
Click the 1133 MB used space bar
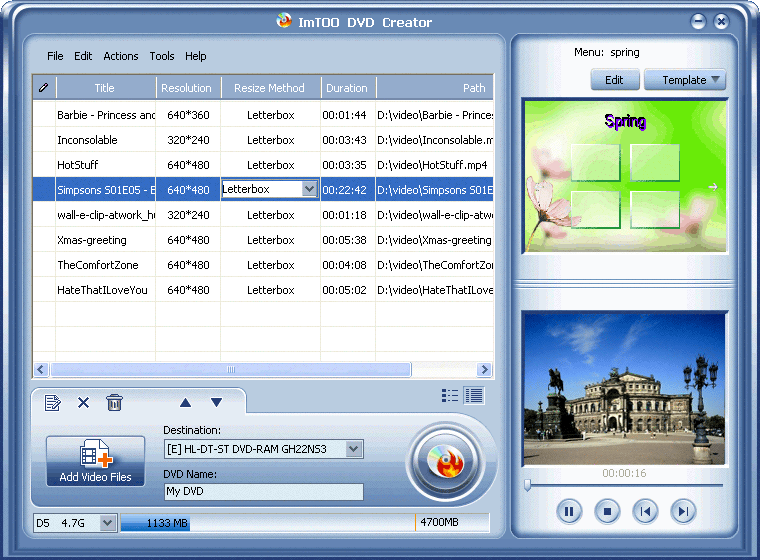coord(155,523)
